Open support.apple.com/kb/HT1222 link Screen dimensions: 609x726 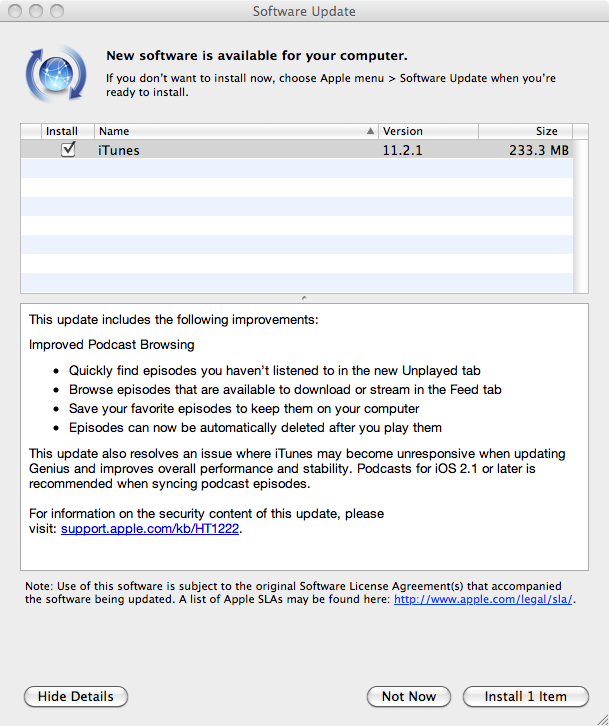tap(150, 529)
